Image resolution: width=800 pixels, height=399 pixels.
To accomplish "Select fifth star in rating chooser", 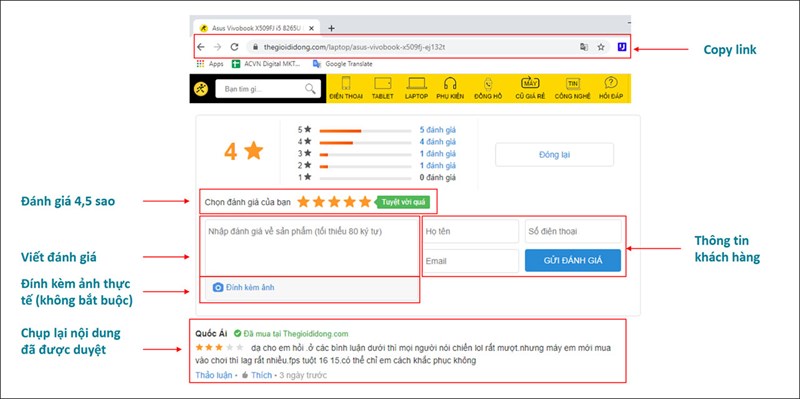I will coord(365,202).
